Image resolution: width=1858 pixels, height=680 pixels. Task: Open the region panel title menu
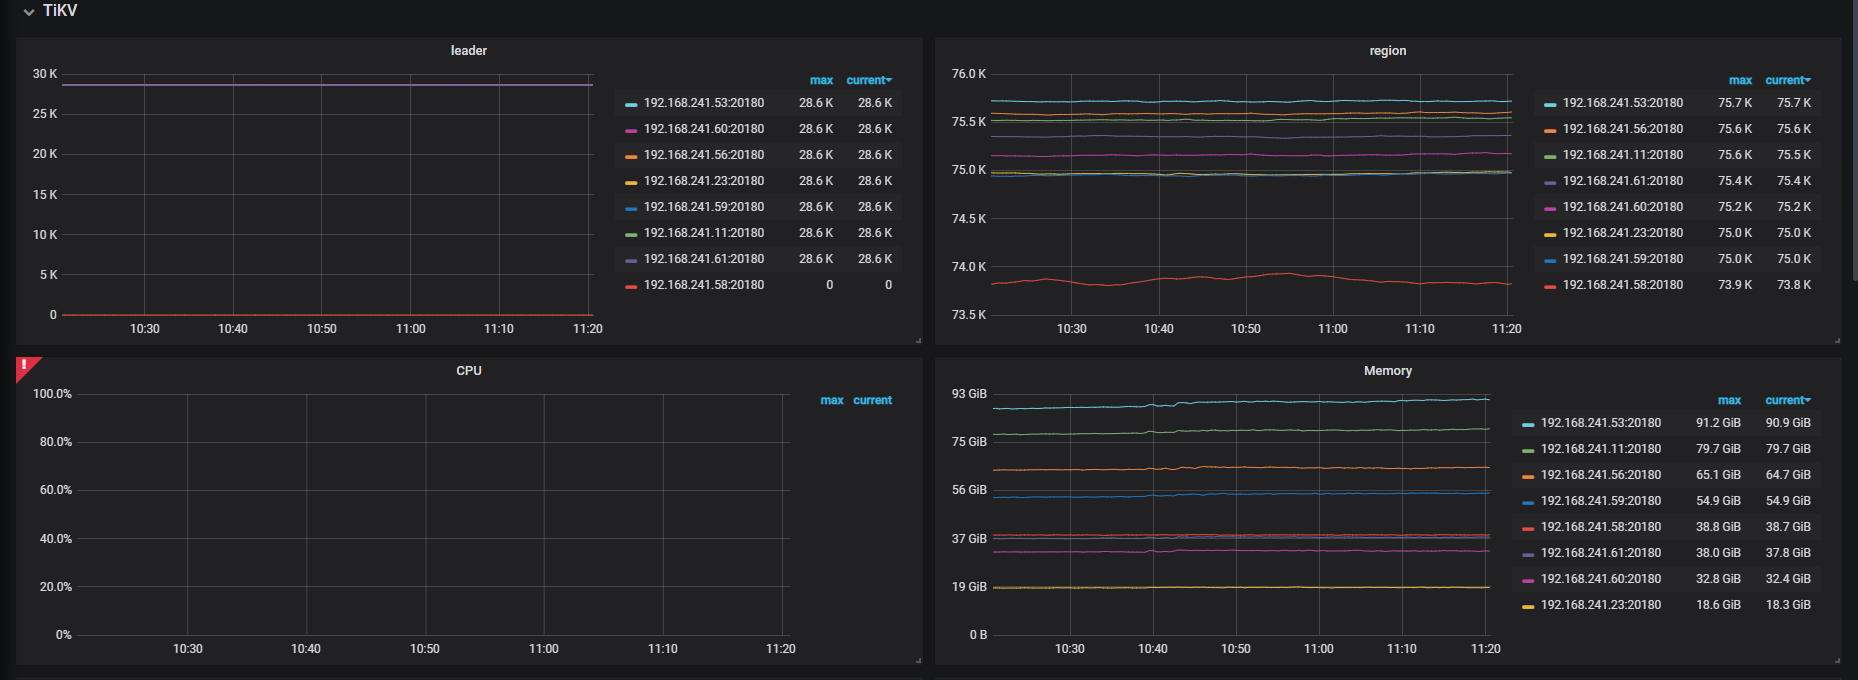click(x=1387, y=51)
